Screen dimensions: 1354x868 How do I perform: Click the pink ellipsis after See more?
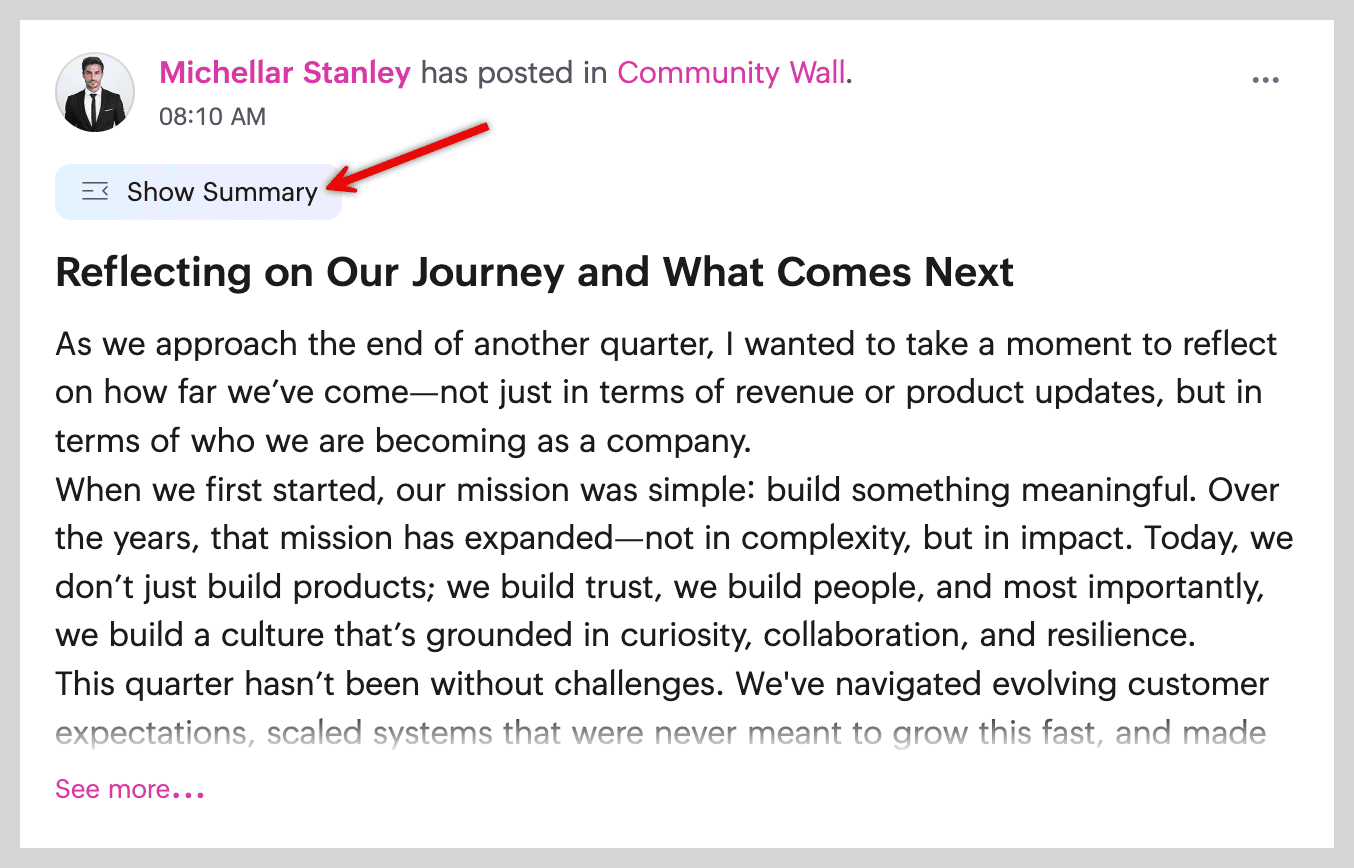(189, 793)
